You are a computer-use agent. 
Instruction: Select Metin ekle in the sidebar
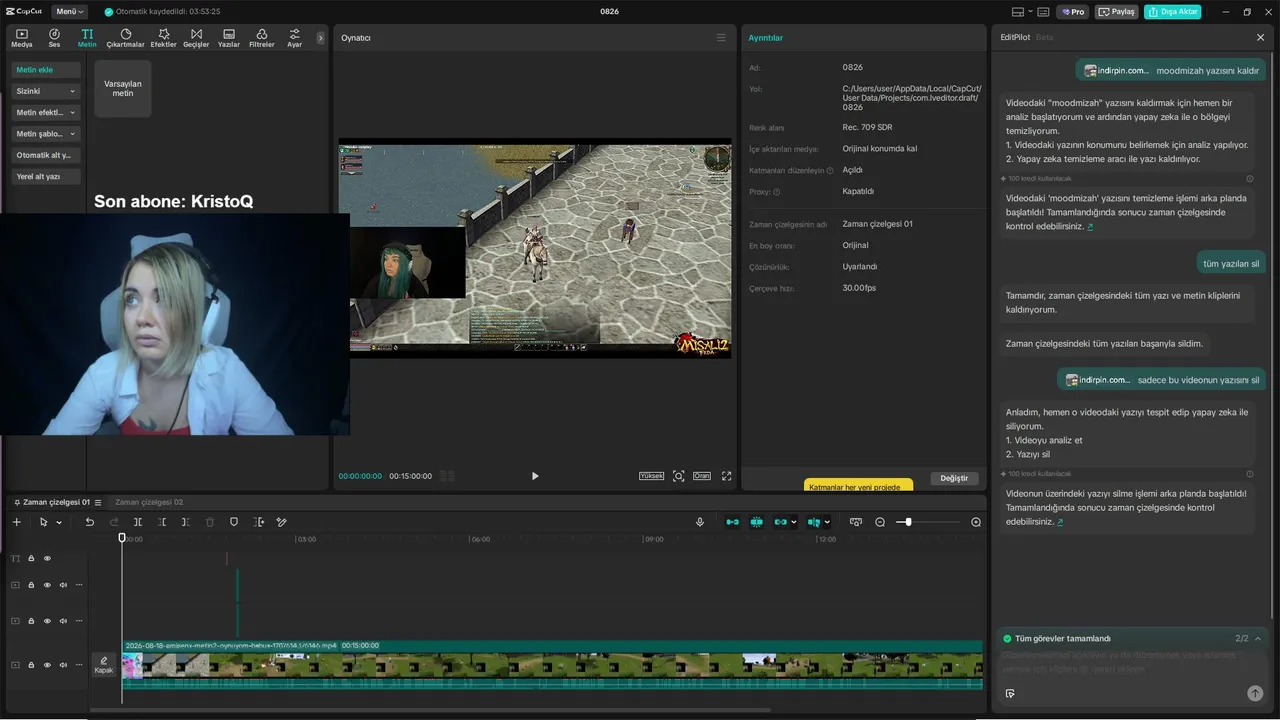[46, 70]
